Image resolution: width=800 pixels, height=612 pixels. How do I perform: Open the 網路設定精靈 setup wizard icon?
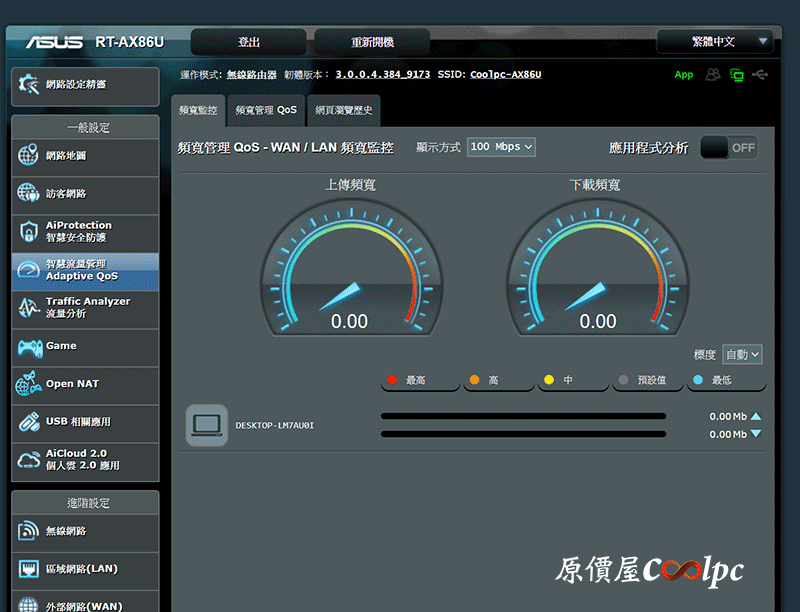pos(29,85)
